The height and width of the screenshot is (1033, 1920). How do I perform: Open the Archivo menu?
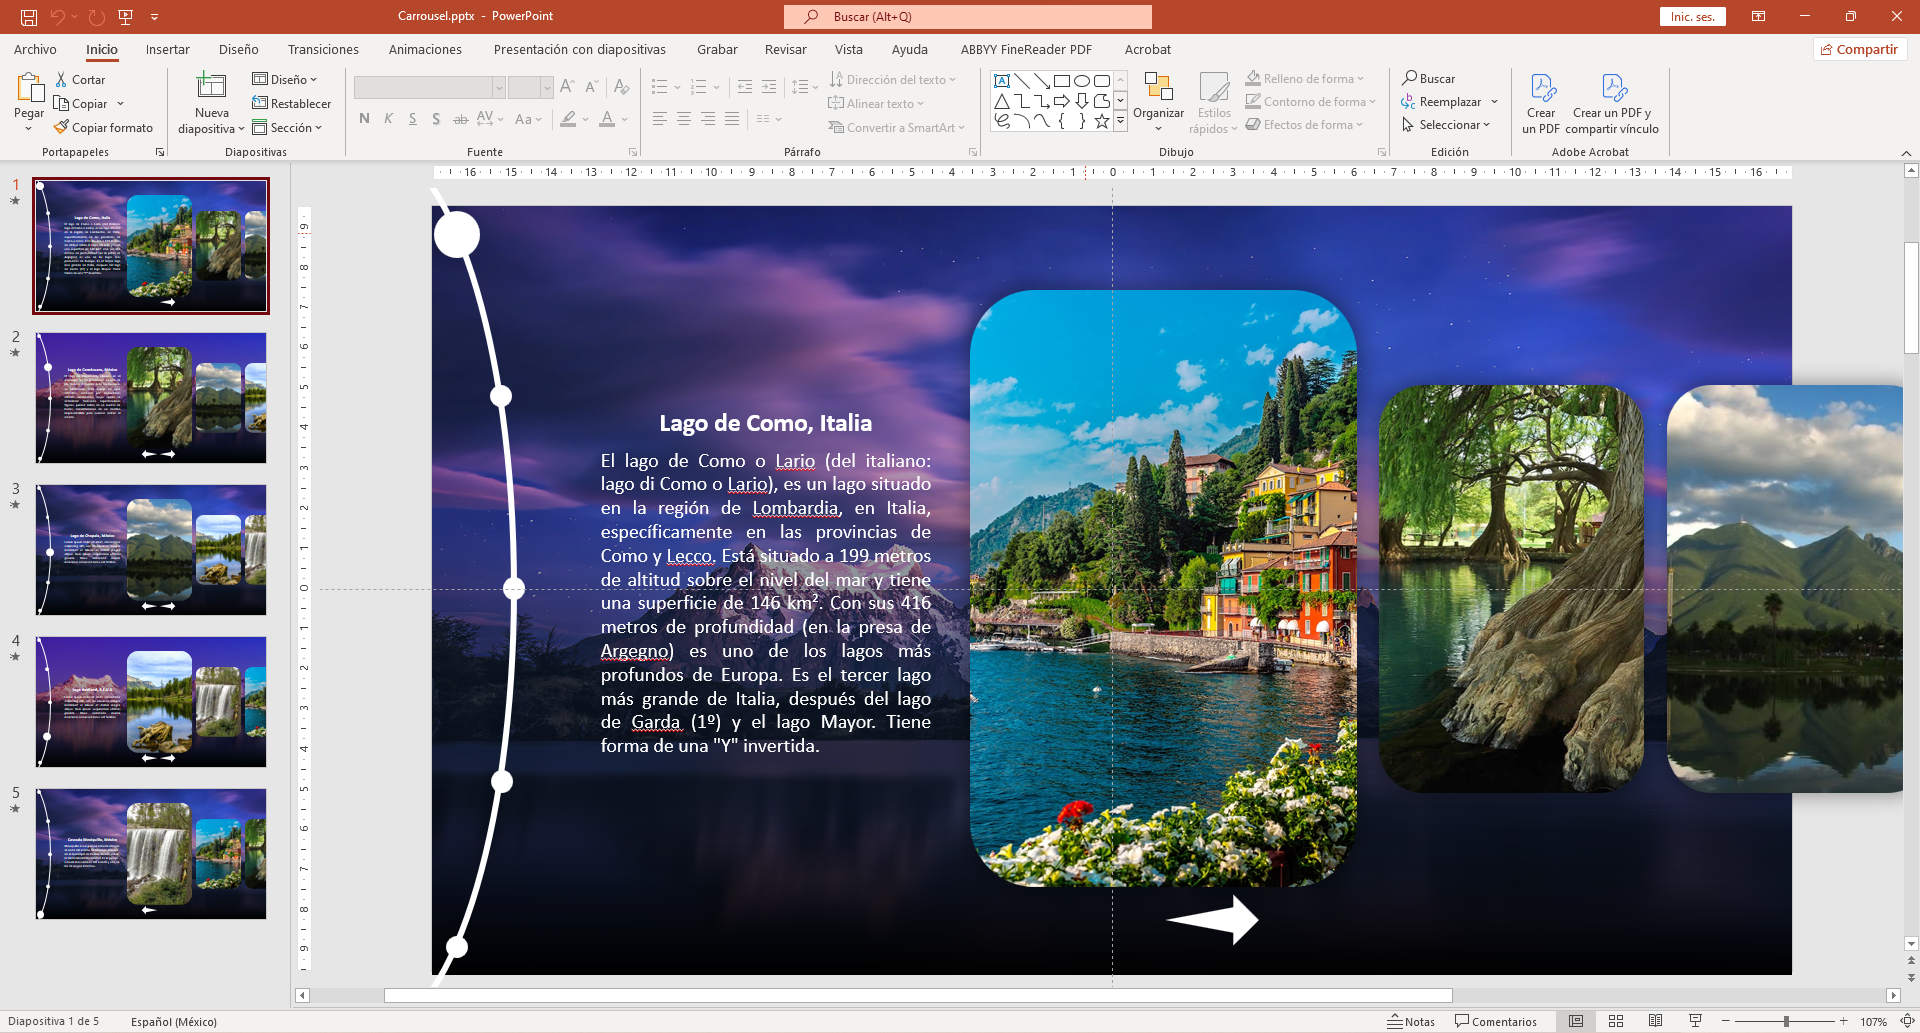pos(35,50)
